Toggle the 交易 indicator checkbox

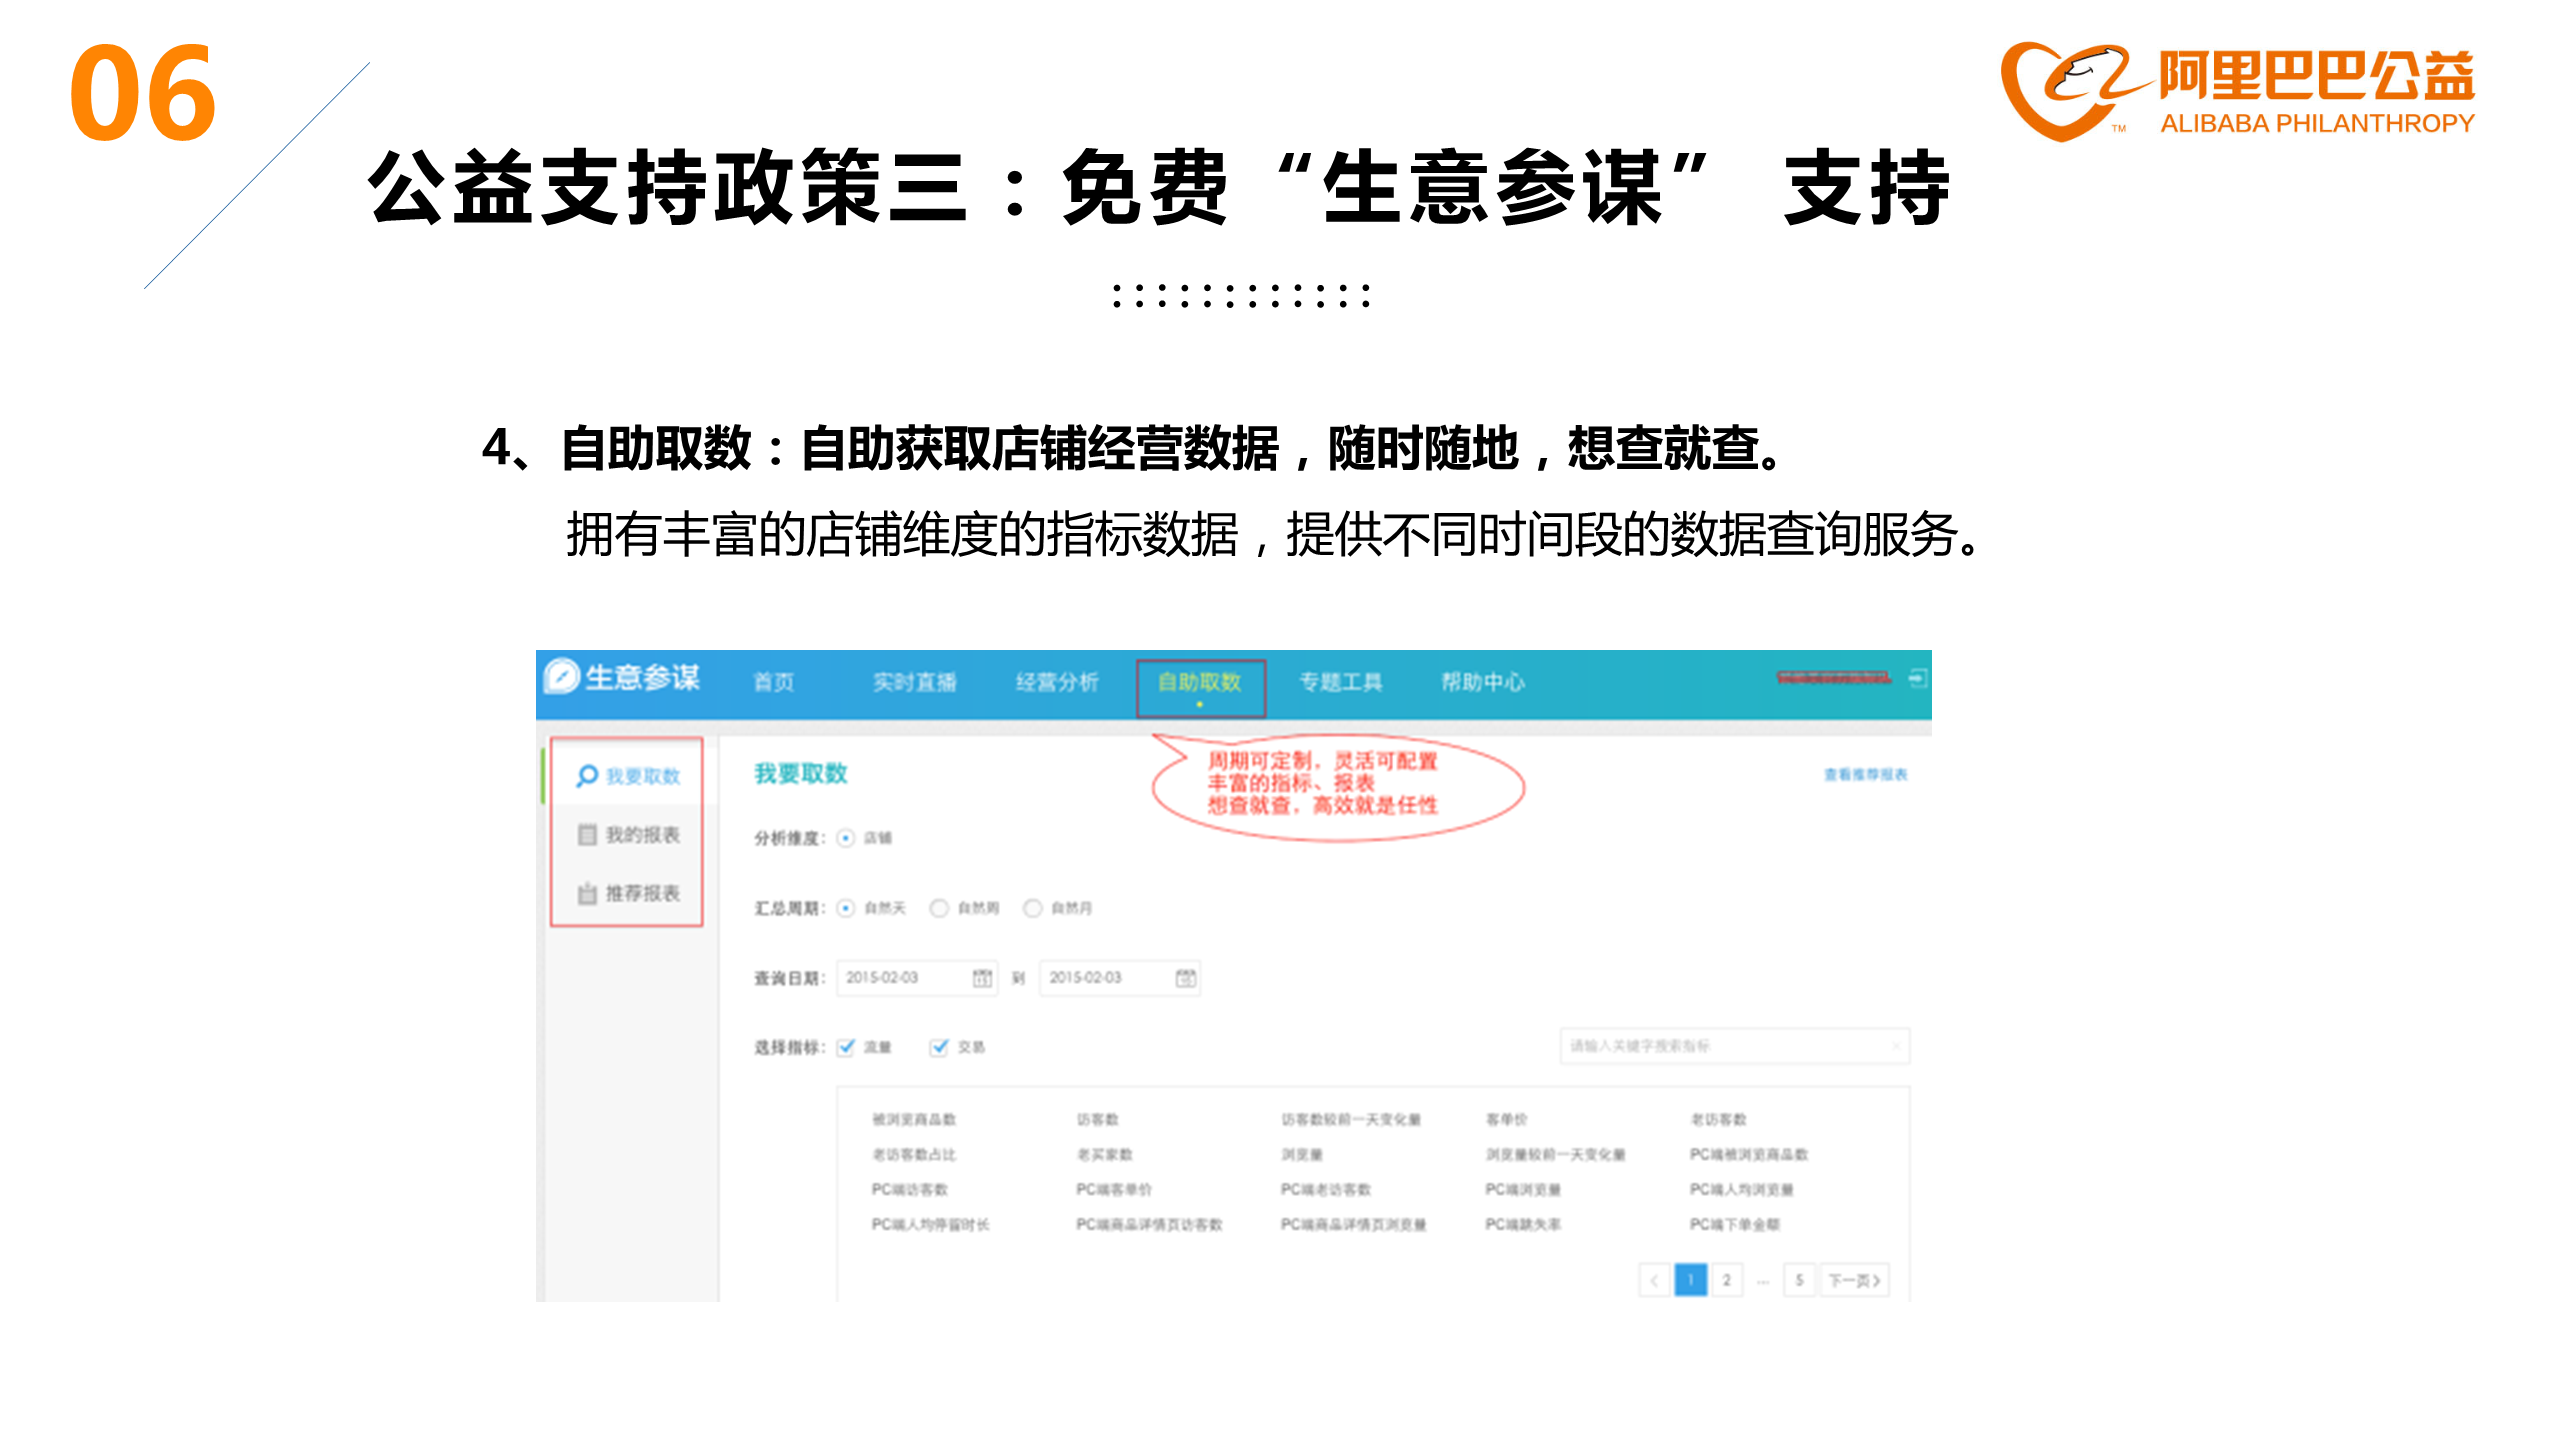(x=939, y=1047)
